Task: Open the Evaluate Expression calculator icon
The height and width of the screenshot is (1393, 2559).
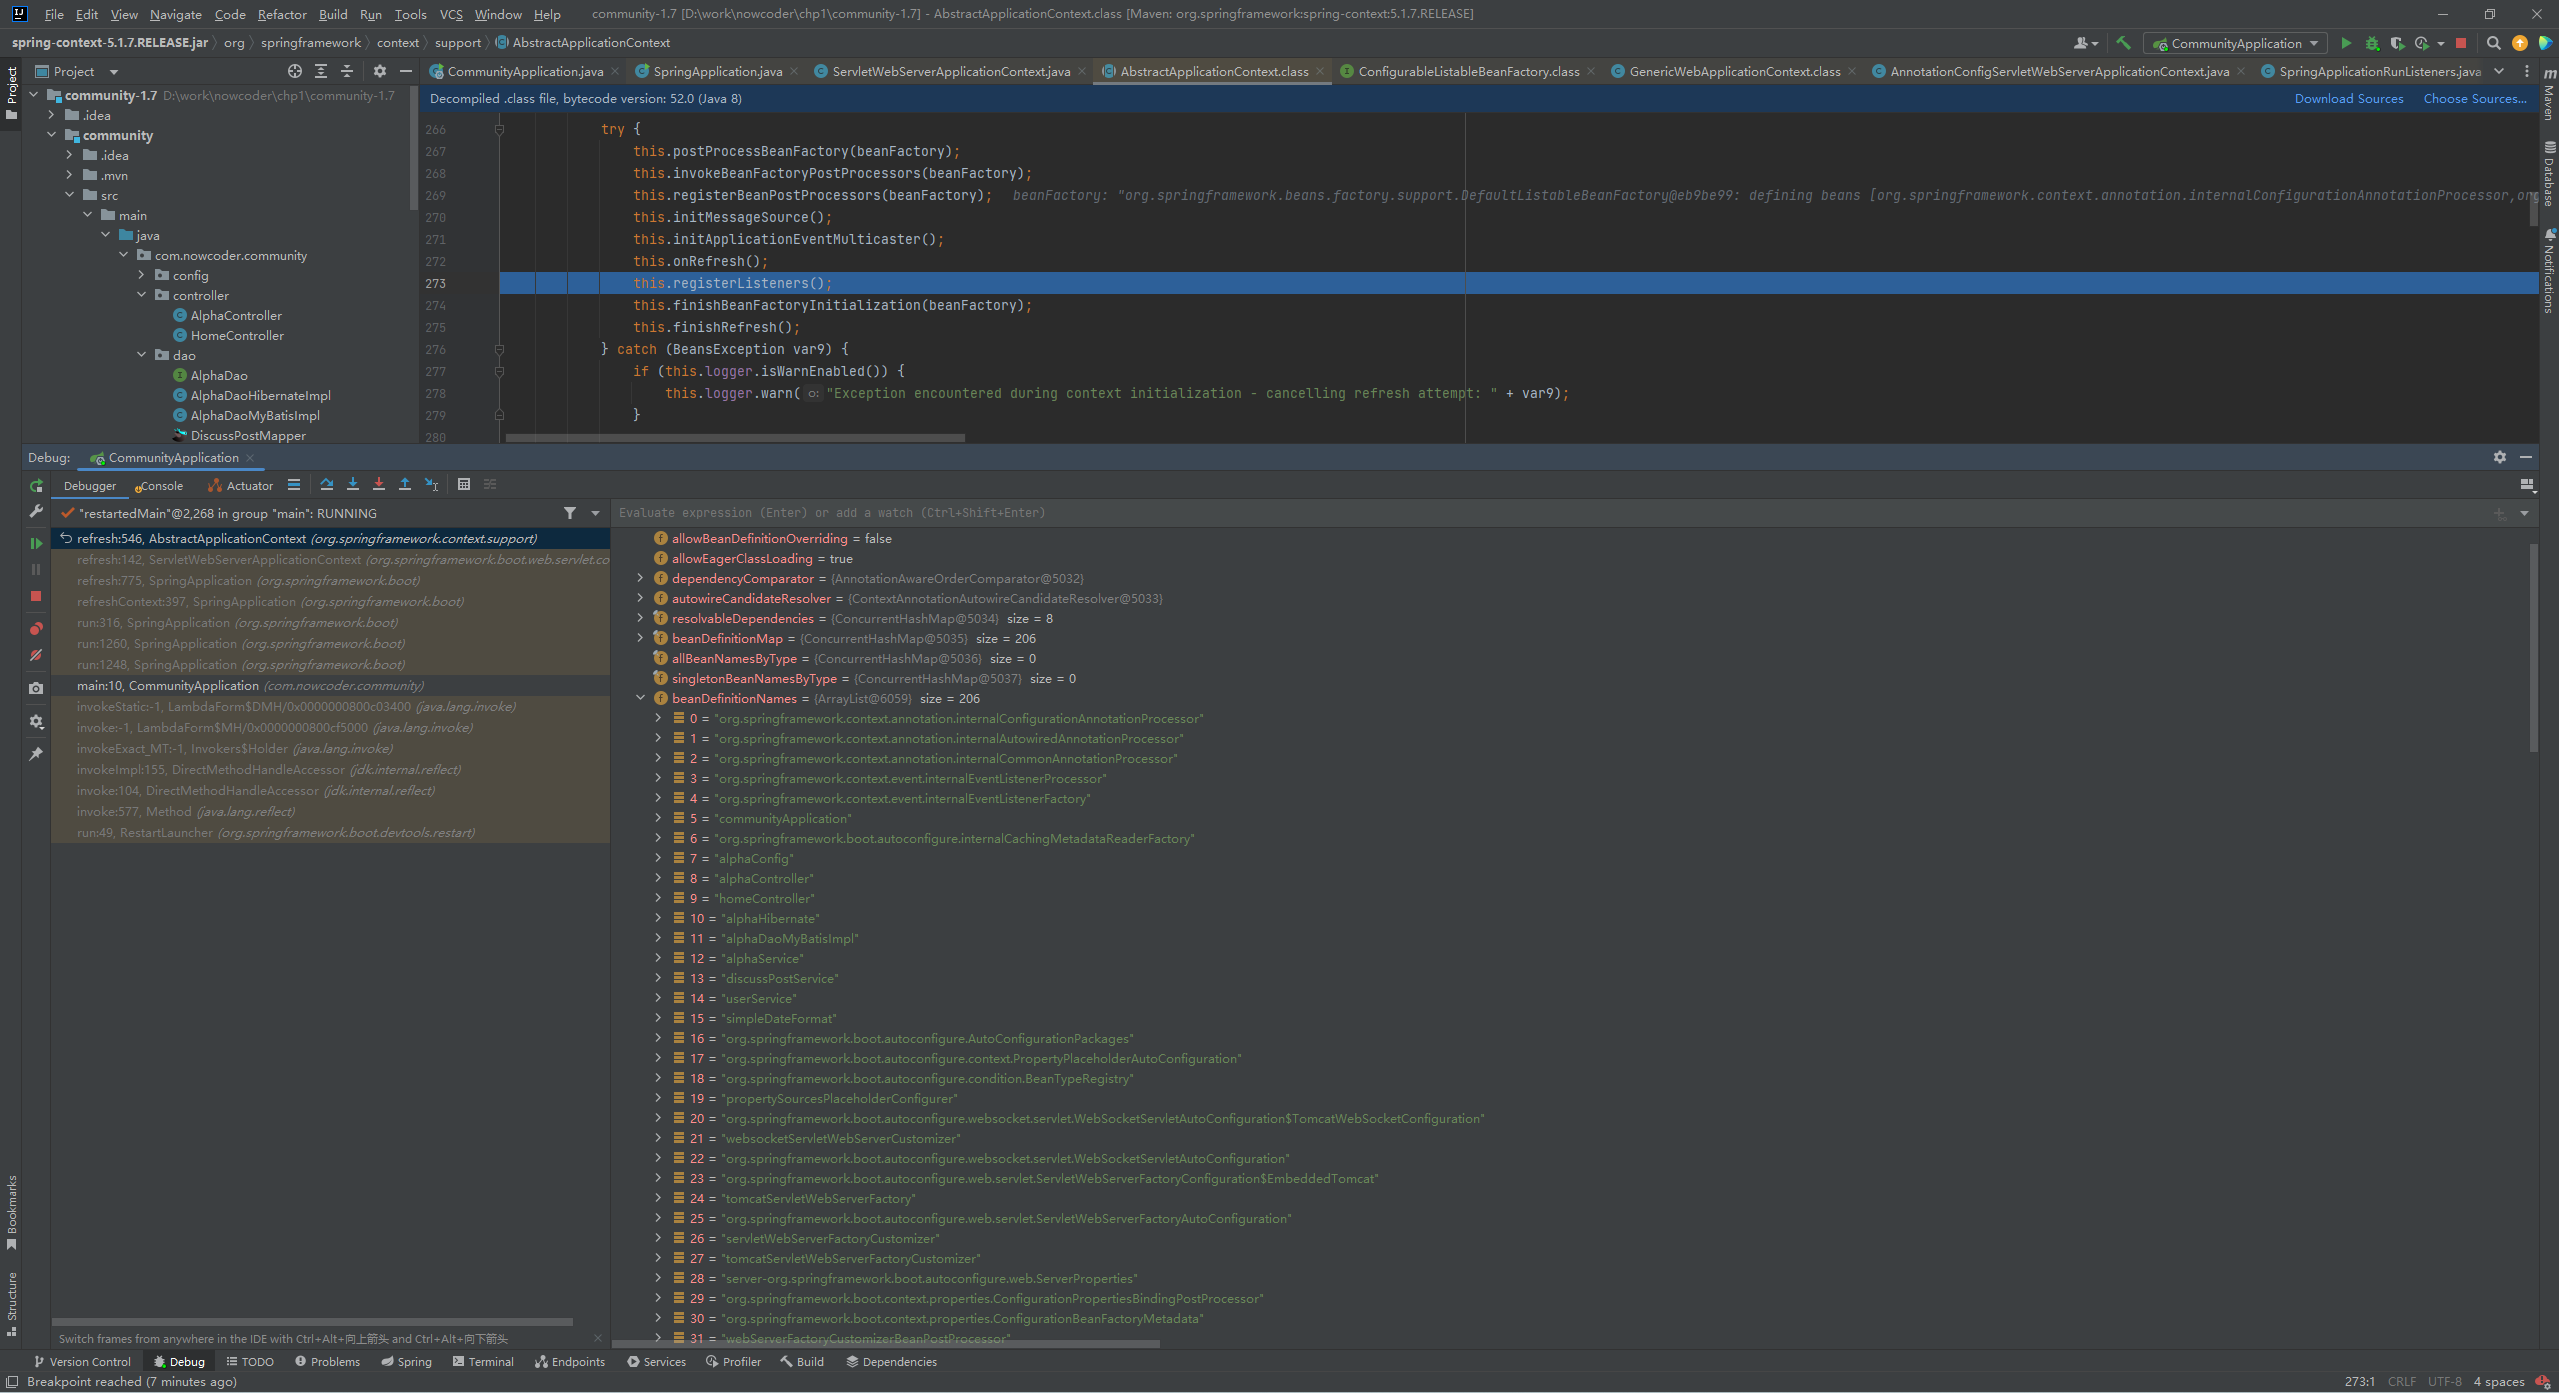Action: pyautogui.click(x=464, y=485)
